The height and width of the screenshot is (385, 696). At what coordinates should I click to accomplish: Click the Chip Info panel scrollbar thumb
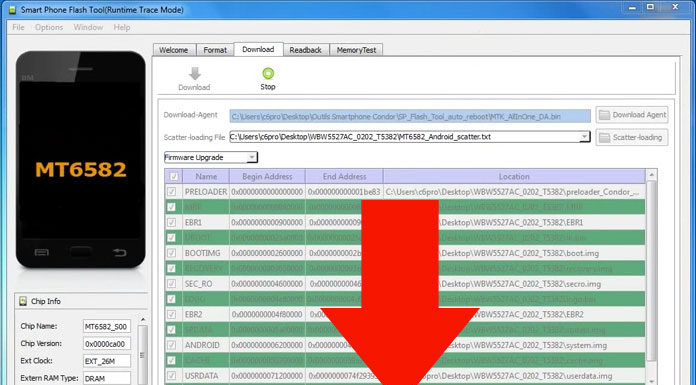143,355
